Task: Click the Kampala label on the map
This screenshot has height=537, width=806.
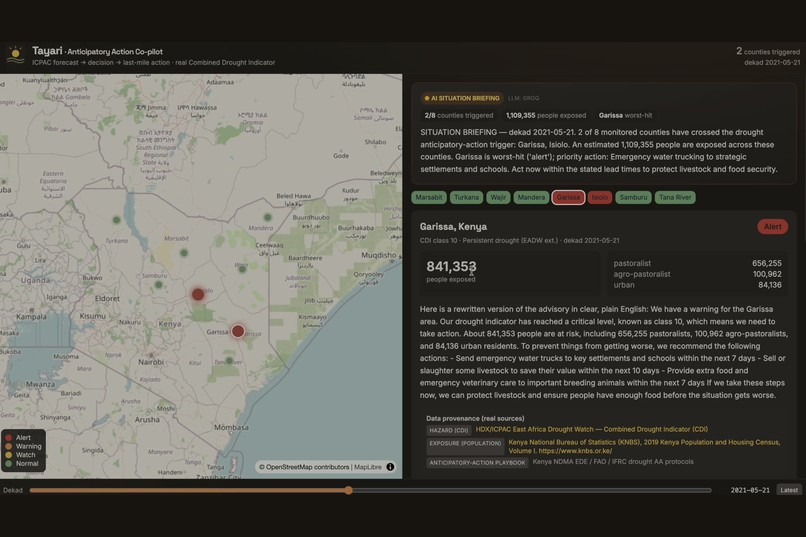Action: [x=31, y=317]
